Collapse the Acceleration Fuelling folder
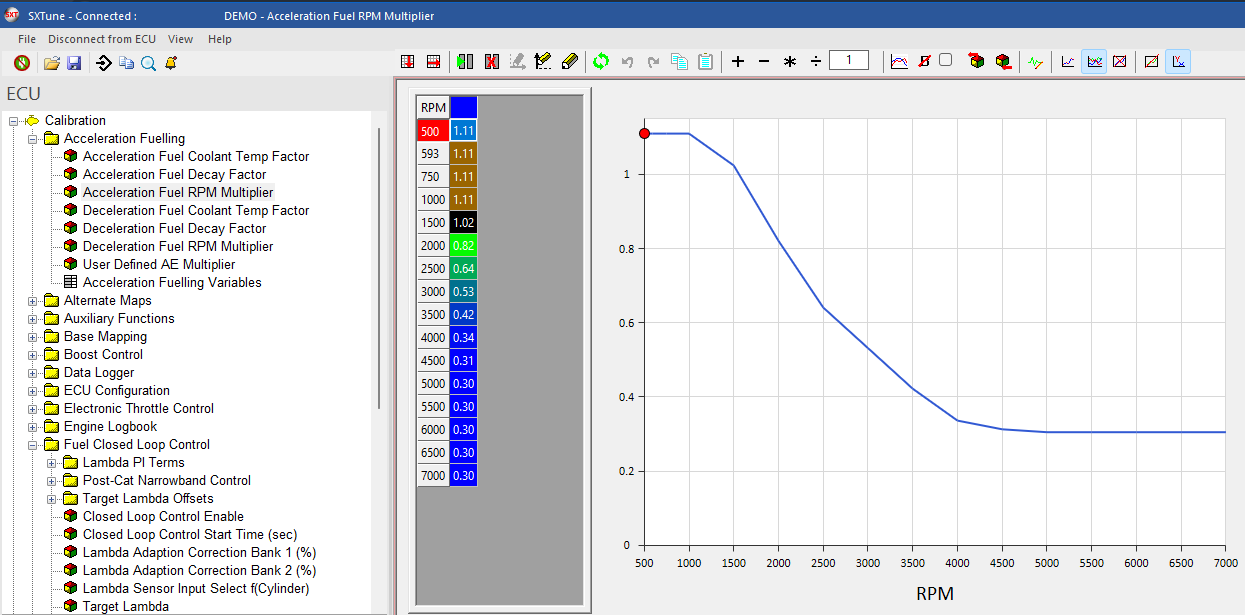 (33, 139)
